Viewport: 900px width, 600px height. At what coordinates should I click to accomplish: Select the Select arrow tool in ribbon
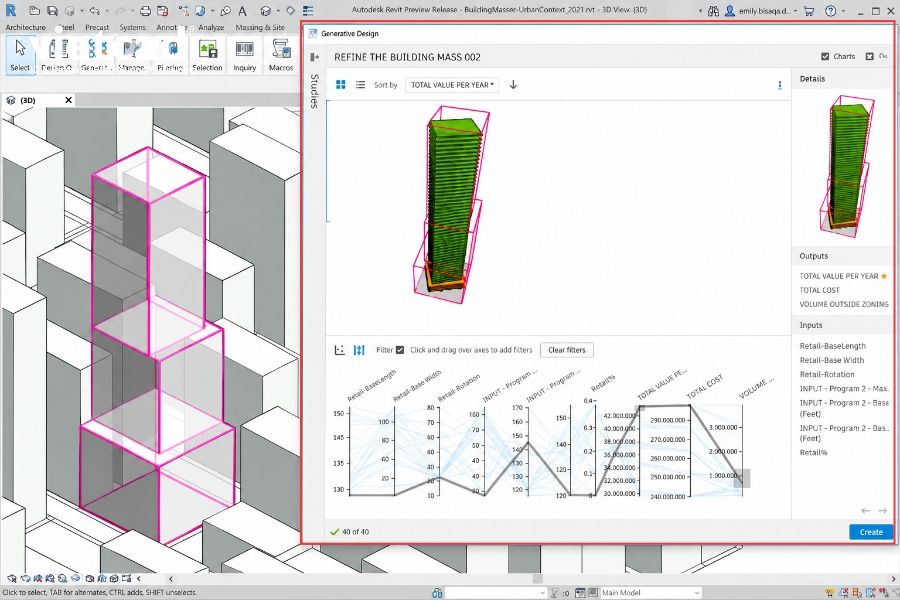pos(20,55)
